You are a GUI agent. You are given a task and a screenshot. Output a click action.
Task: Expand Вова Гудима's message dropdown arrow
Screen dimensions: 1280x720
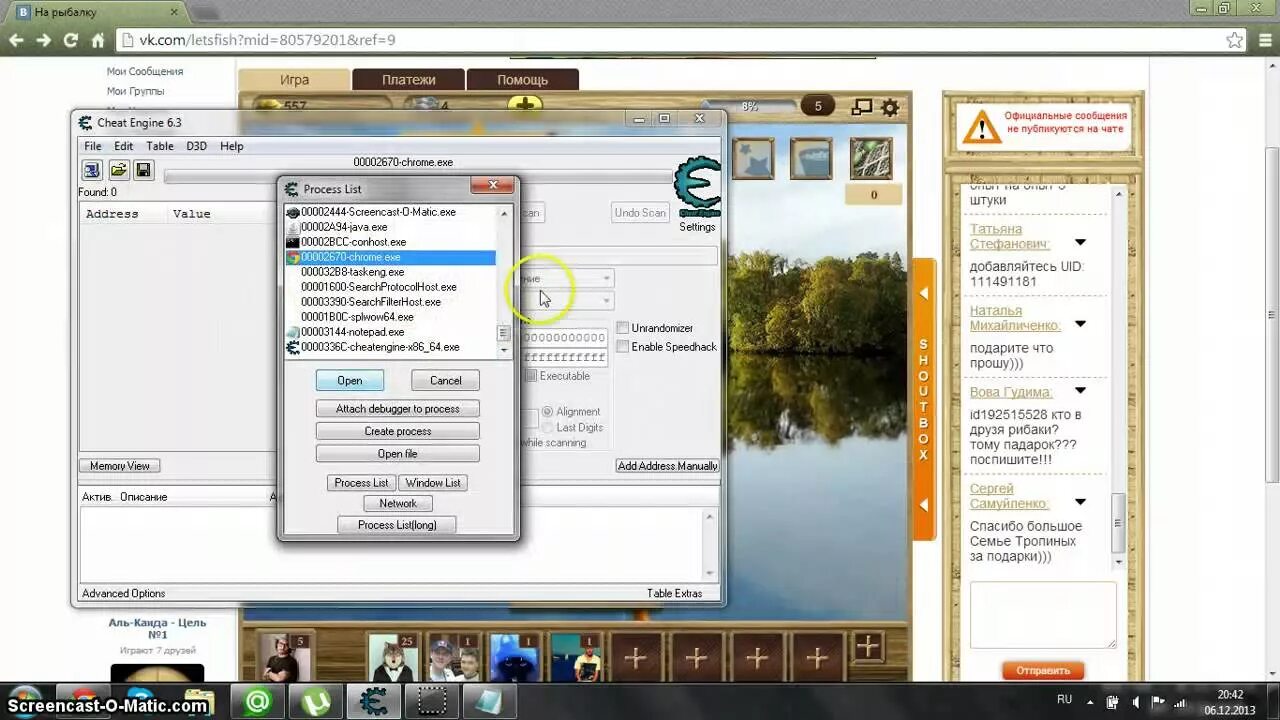tap(1080, 391)
